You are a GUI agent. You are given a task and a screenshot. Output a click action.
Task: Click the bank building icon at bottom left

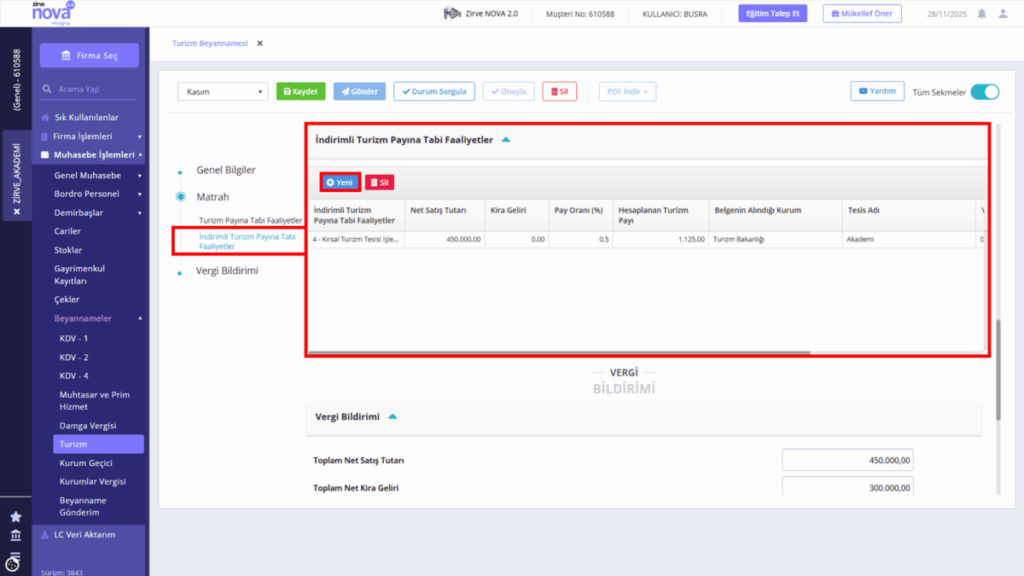(x=16, y=536)
